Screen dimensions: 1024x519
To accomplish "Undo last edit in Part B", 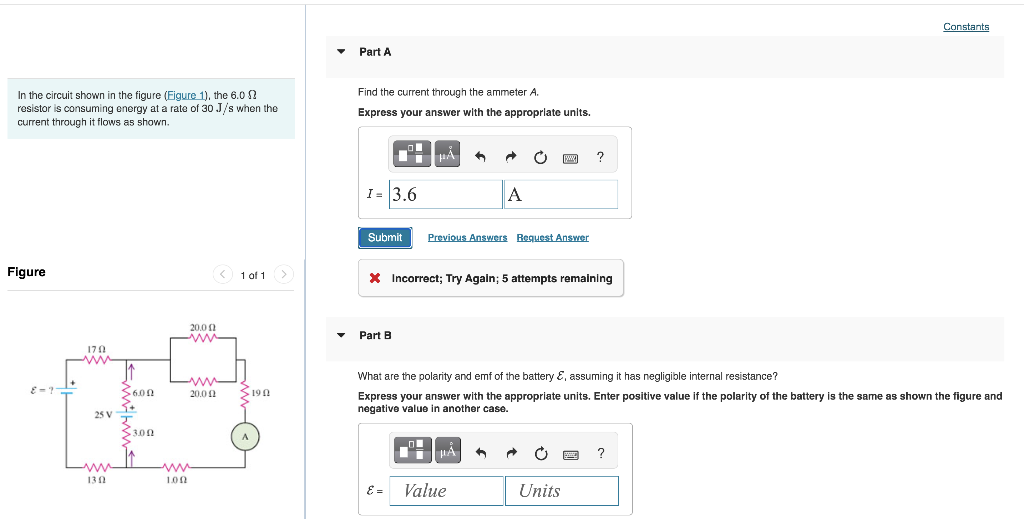I will point(480,454).
